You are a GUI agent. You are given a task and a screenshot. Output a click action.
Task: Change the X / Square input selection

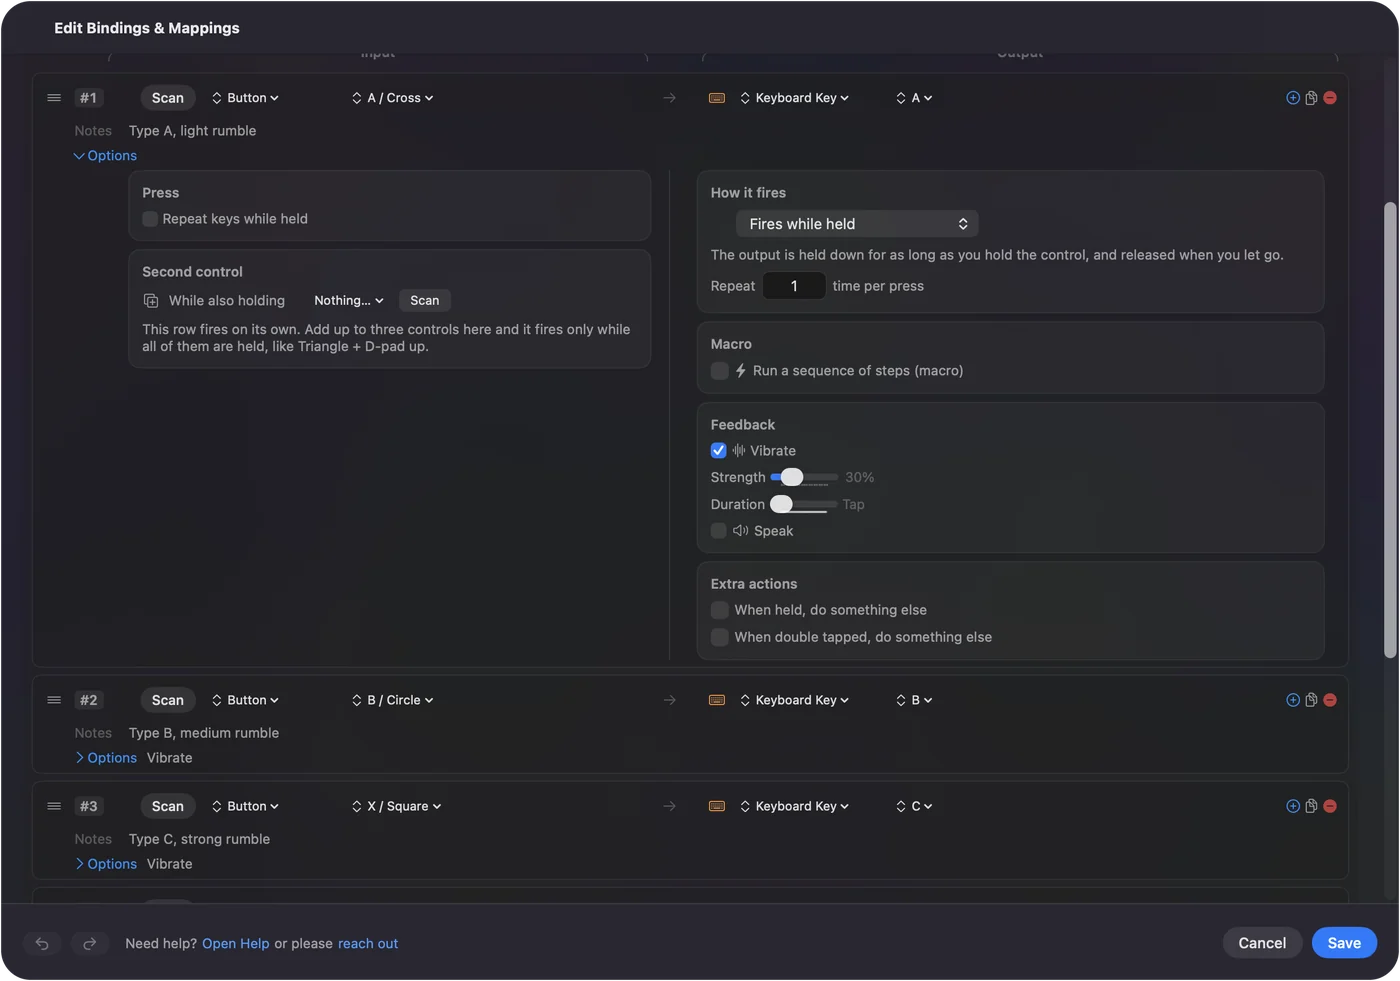pos(396,806)
